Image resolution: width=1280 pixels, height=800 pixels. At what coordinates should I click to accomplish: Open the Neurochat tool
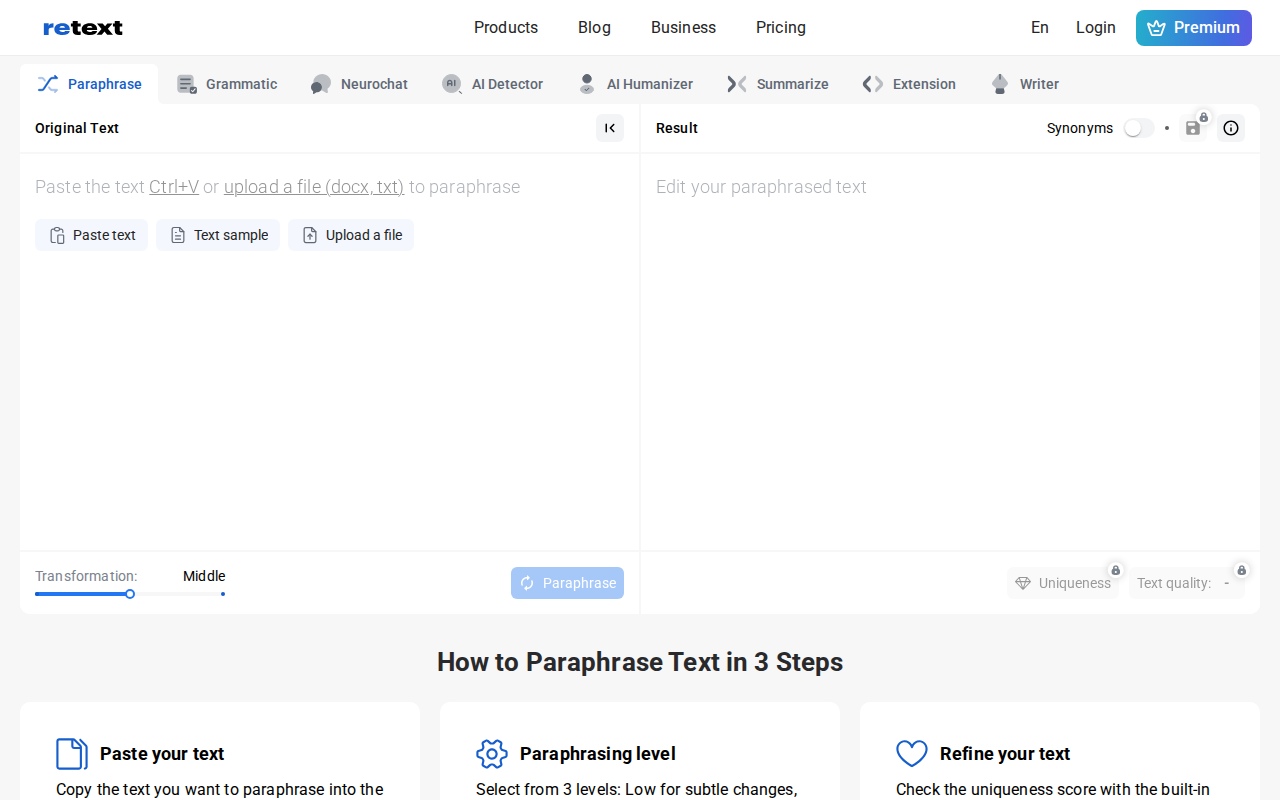tap(359, 84)
